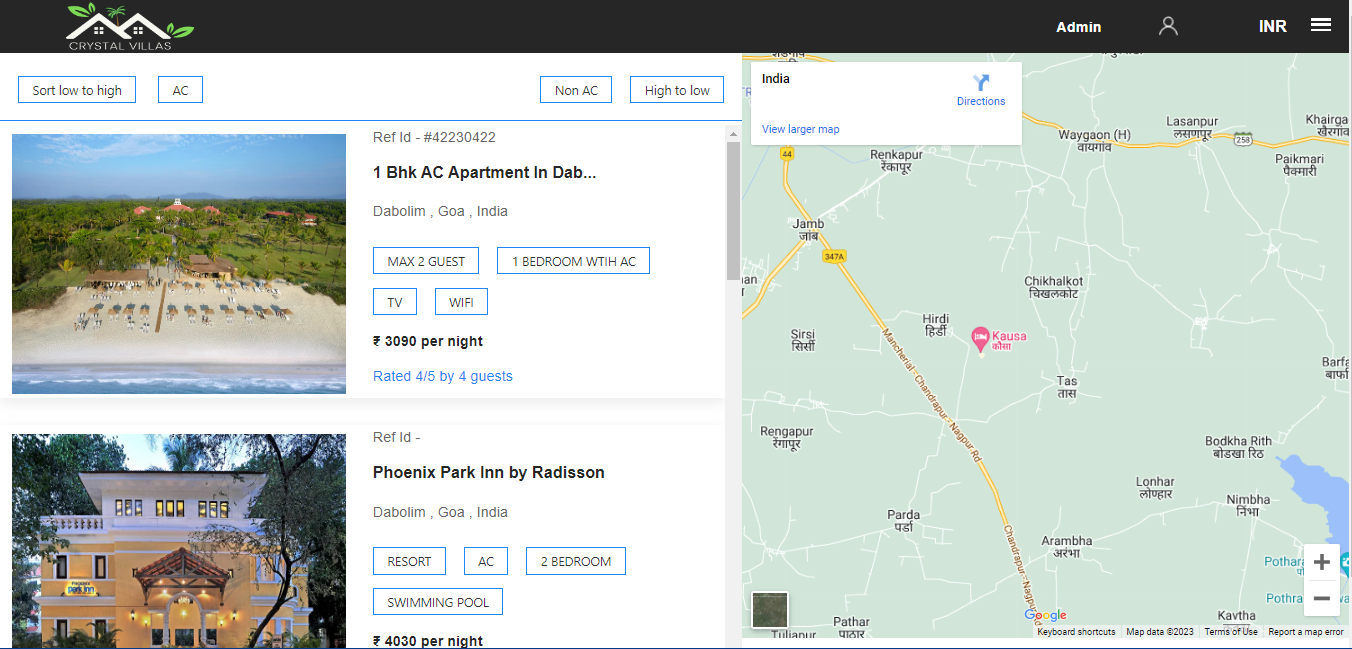
Task: Zoom out on the map
Action: point(1322,597)
